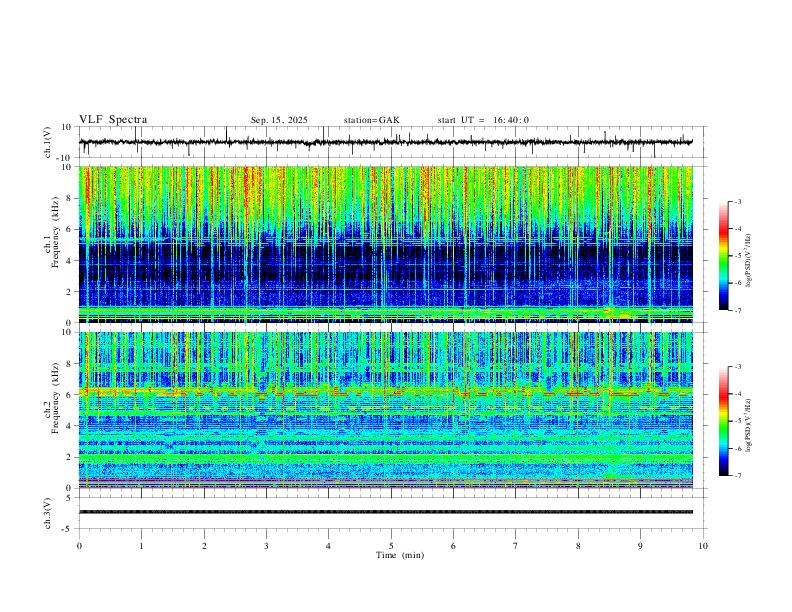
Task: Click '-3' on the upper color bar
Action: pyautogui.click(x=737, y=201)
